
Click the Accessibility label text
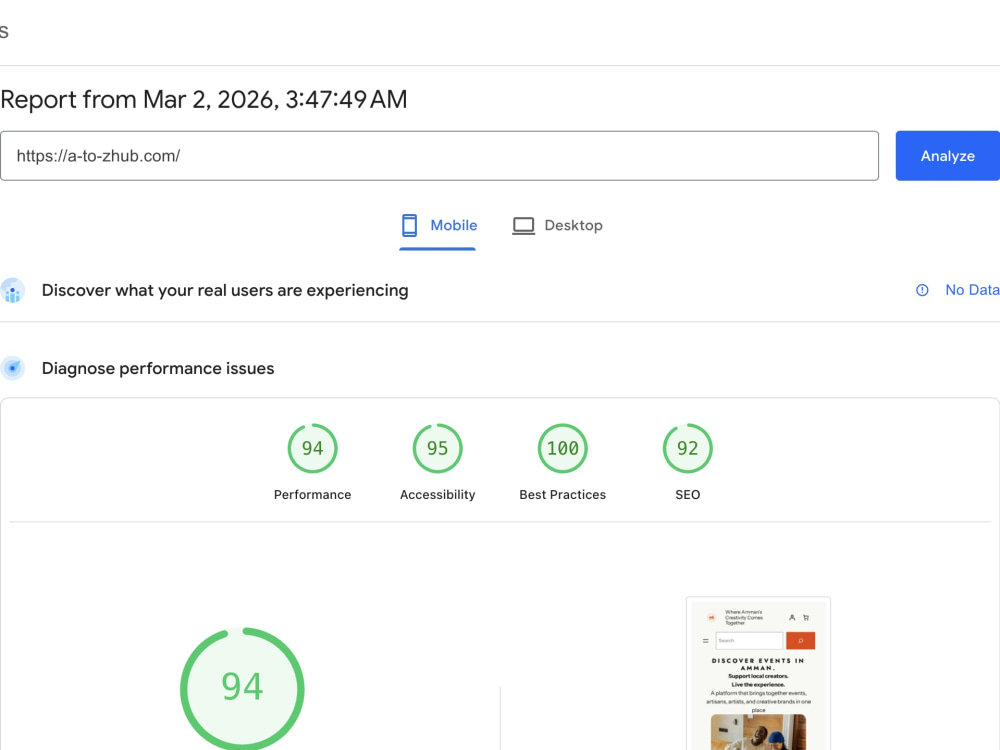(x=438, y=495)
